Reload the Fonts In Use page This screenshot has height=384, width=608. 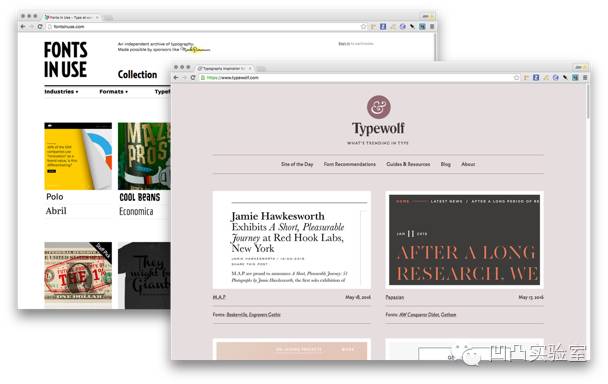point(40,26)
